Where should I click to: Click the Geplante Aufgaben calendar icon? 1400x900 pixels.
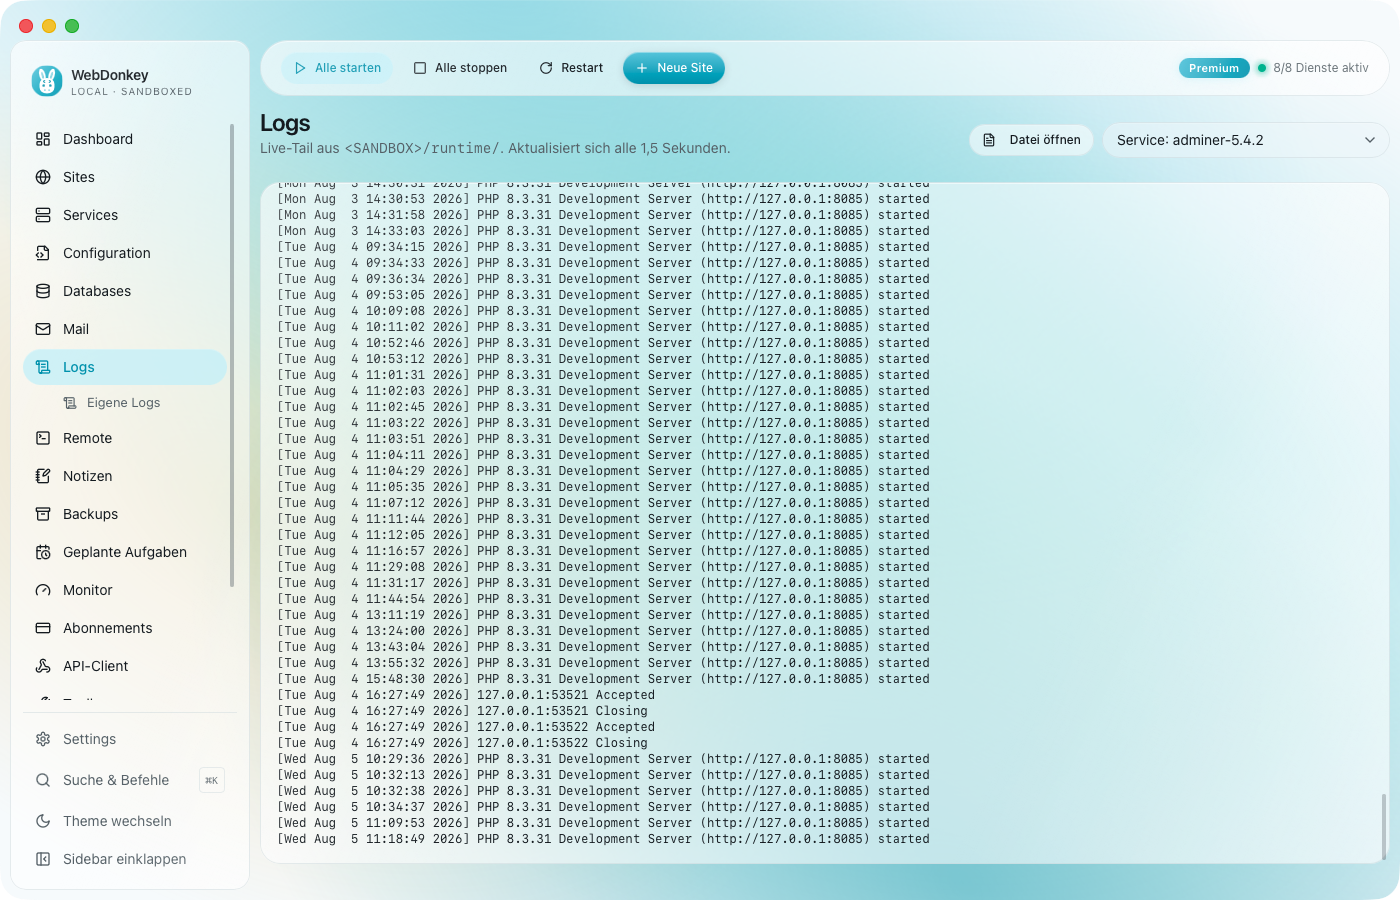[43, 552]
